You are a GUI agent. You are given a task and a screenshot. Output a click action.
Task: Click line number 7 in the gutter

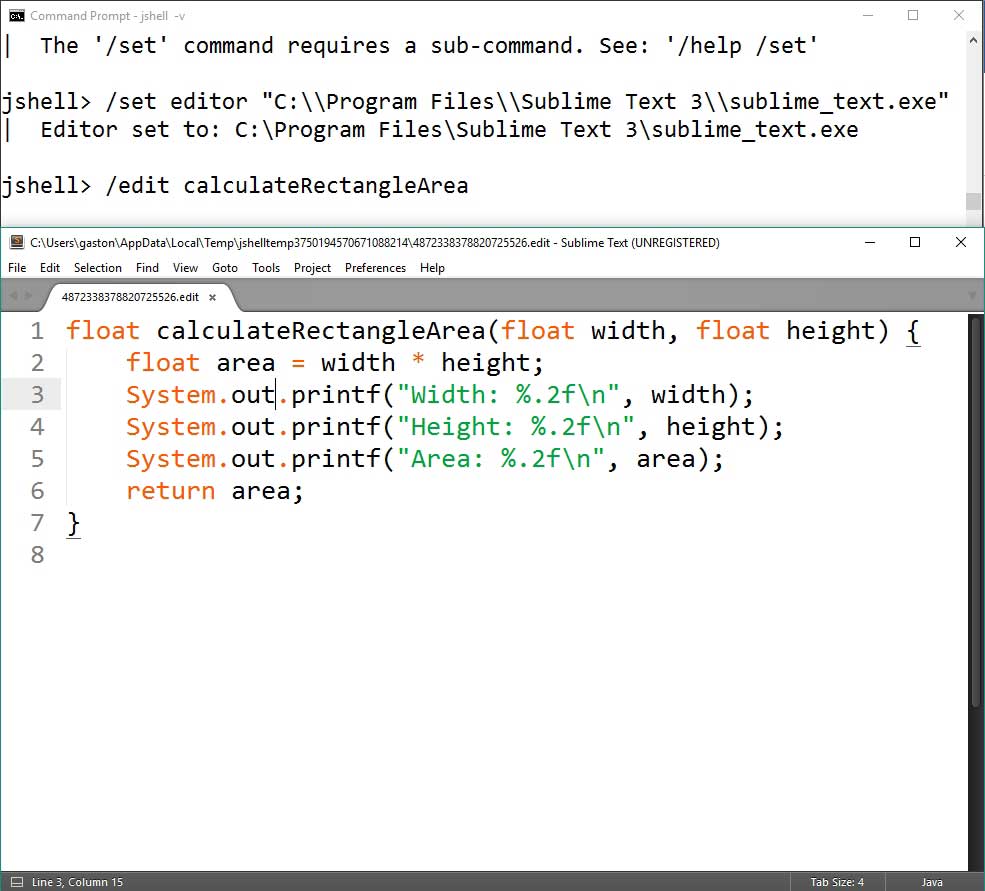[x=37, y=523]
